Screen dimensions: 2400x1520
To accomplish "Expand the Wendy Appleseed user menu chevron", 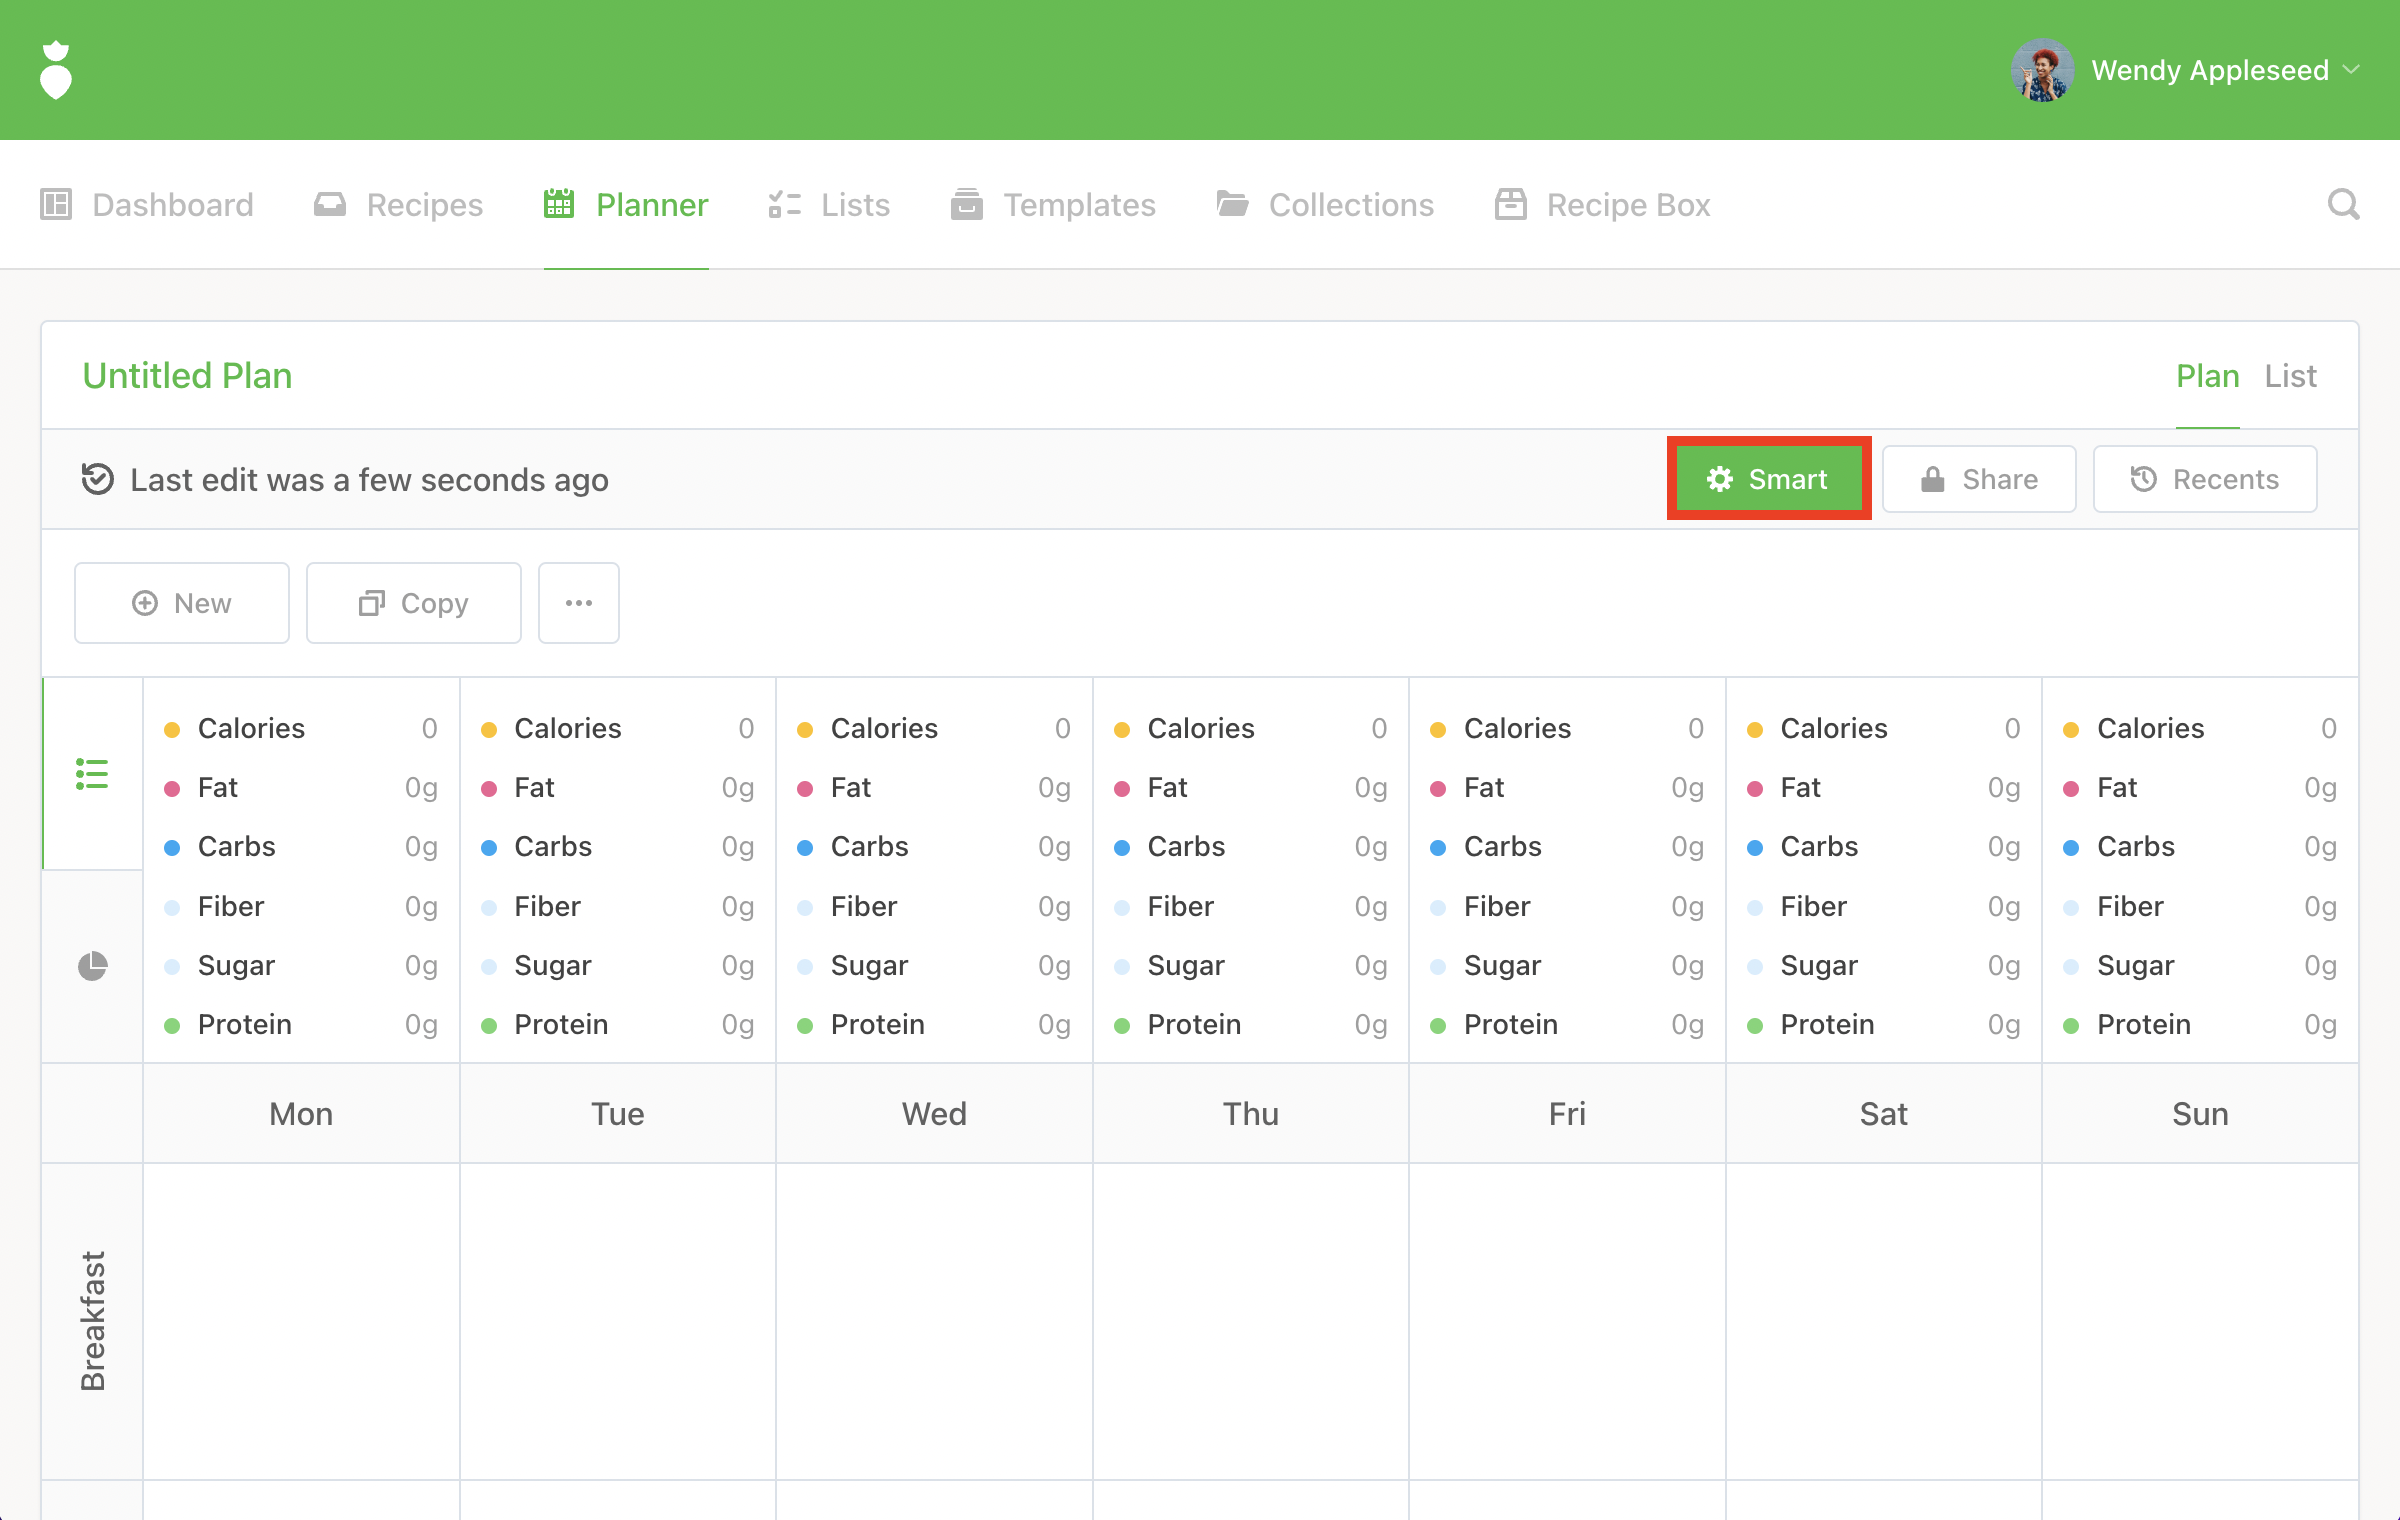I will (x=2352, y=70).
